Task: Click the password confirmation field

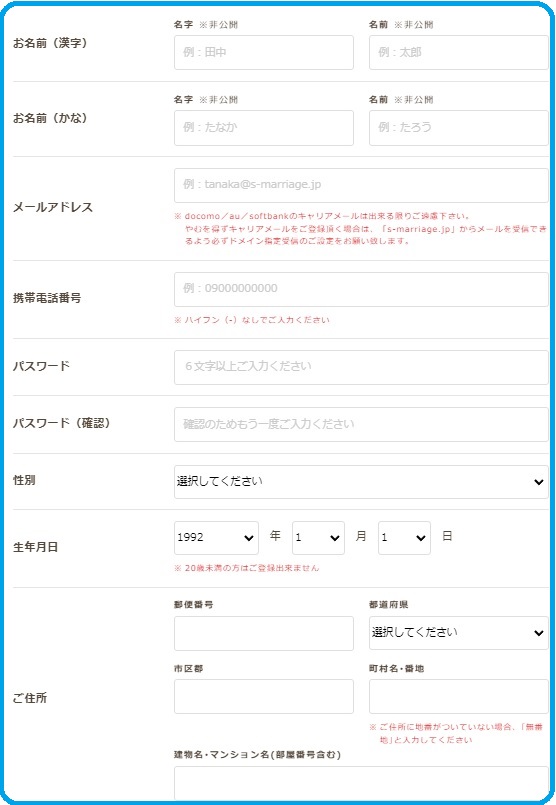Action: coord(361,425)
